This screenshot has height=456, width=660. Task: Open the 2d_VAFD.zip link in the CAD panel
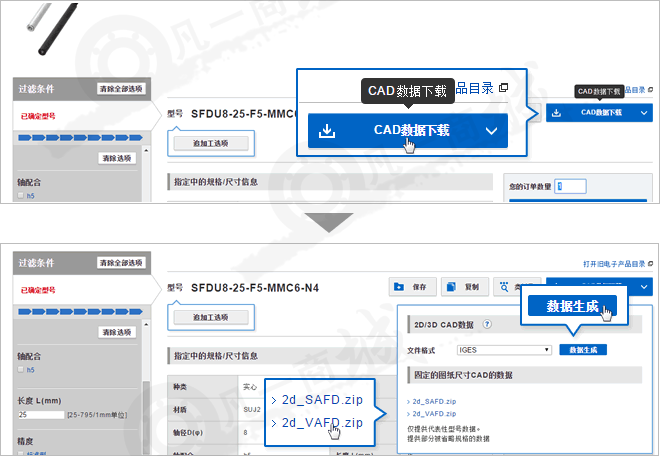[434, 413]
